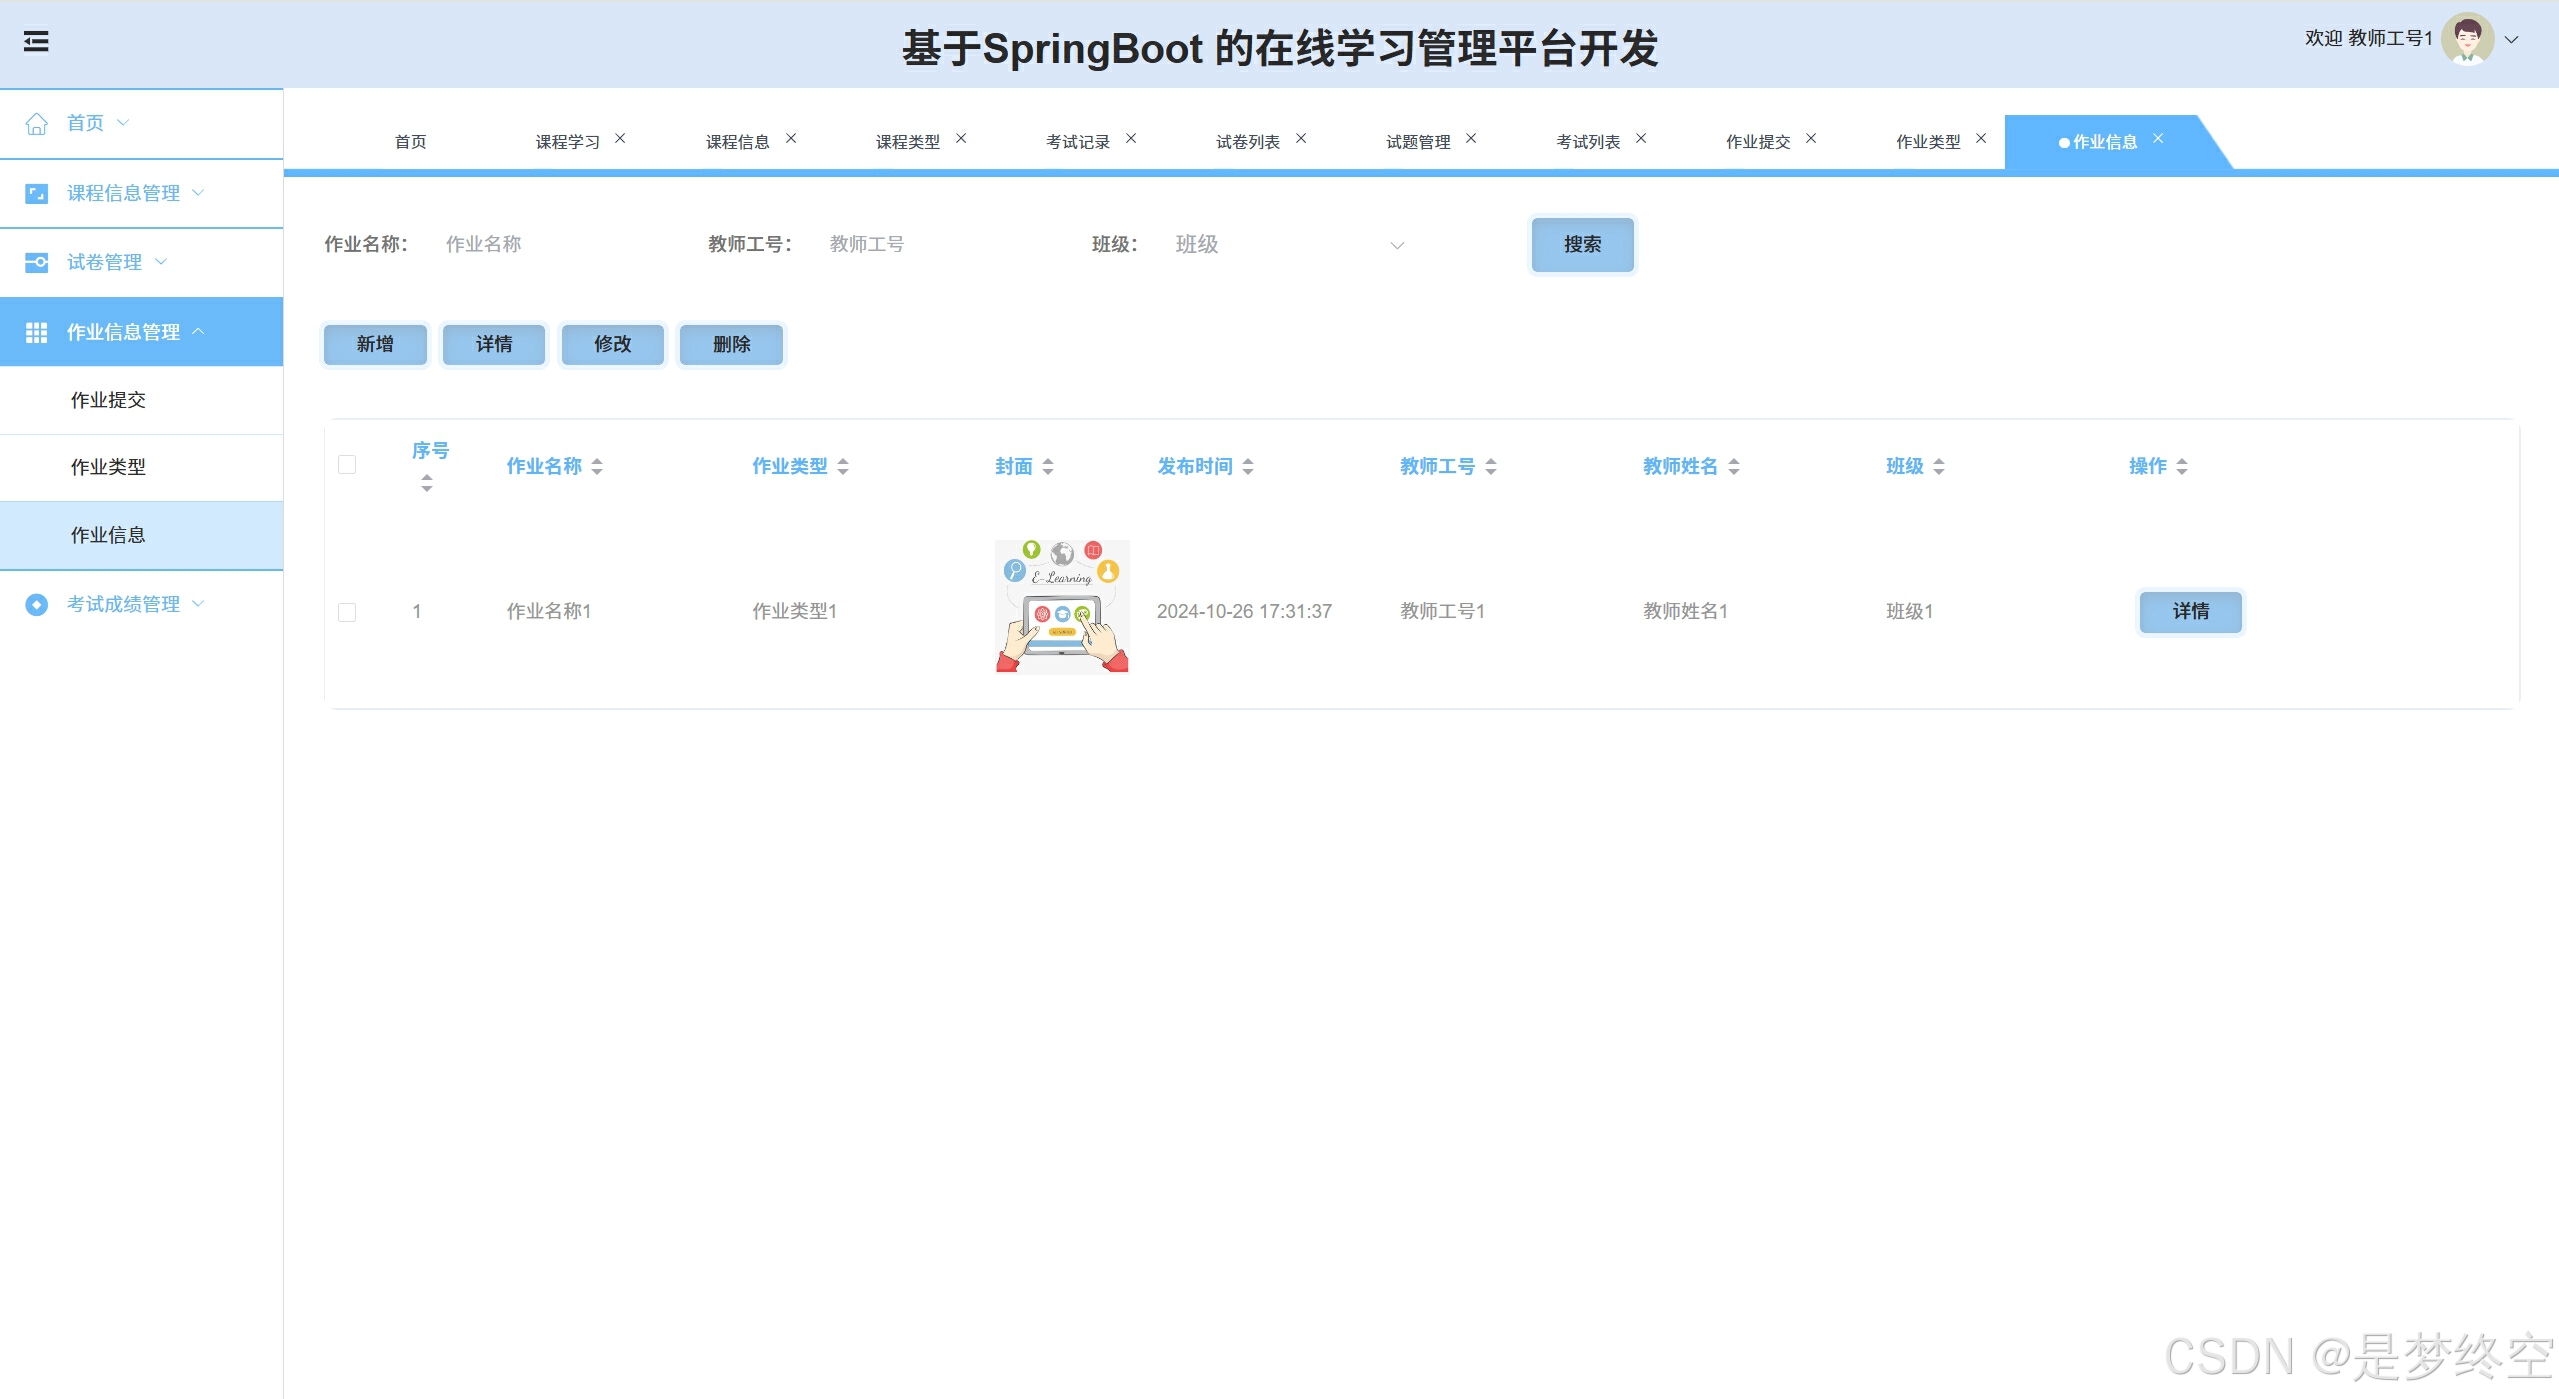The height and width of the screenshot is (1399, 2559).
Task: Sort by 发布时间 column arrows
Action: point(1248,466)
